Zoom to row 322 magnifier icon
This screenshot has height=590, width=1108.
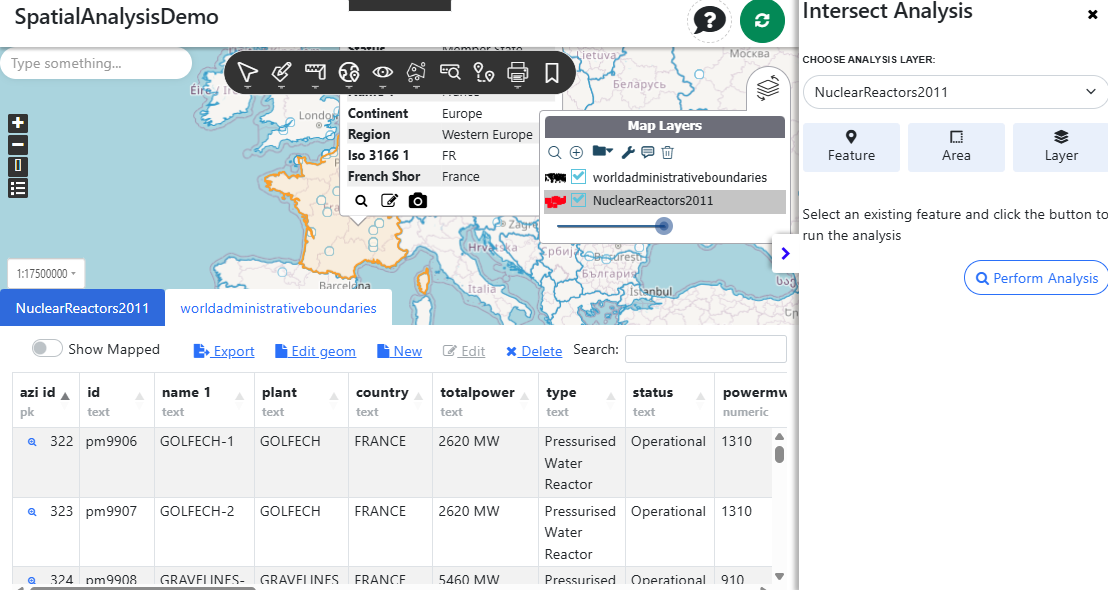pos(32,442)
